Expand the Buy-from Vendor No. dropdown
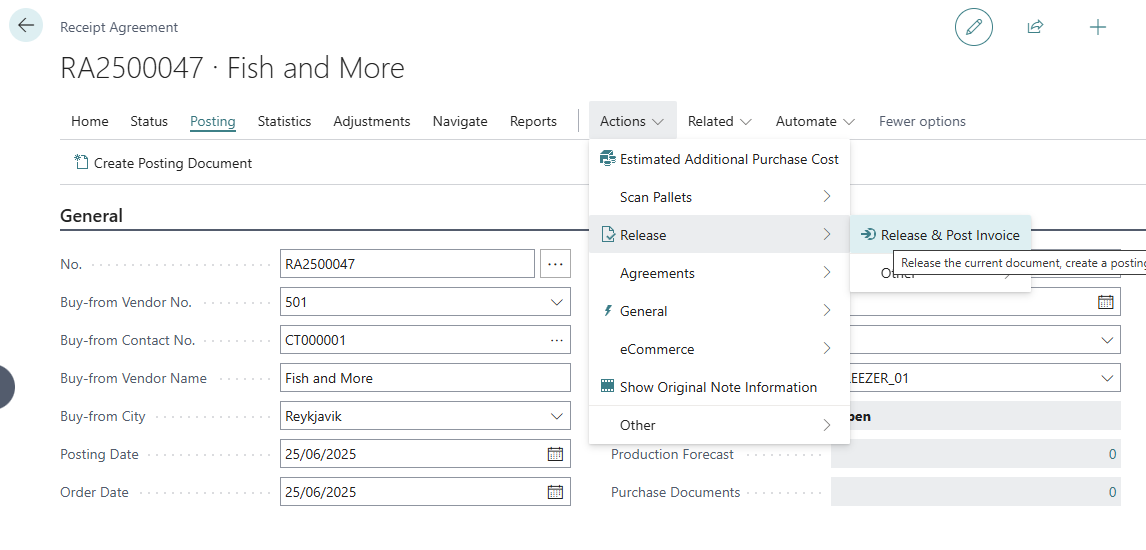This screenshot has width=1146, height=550. click(x=556, y=302)
